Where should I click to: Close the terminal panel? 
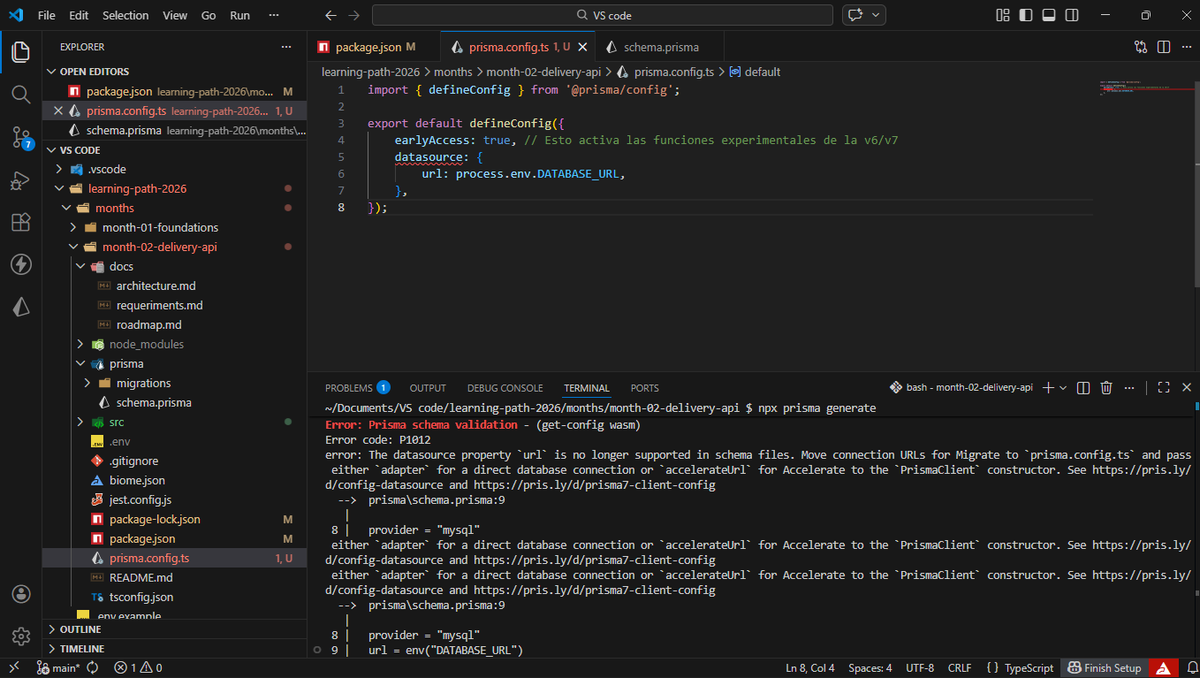pos(1186,387)
